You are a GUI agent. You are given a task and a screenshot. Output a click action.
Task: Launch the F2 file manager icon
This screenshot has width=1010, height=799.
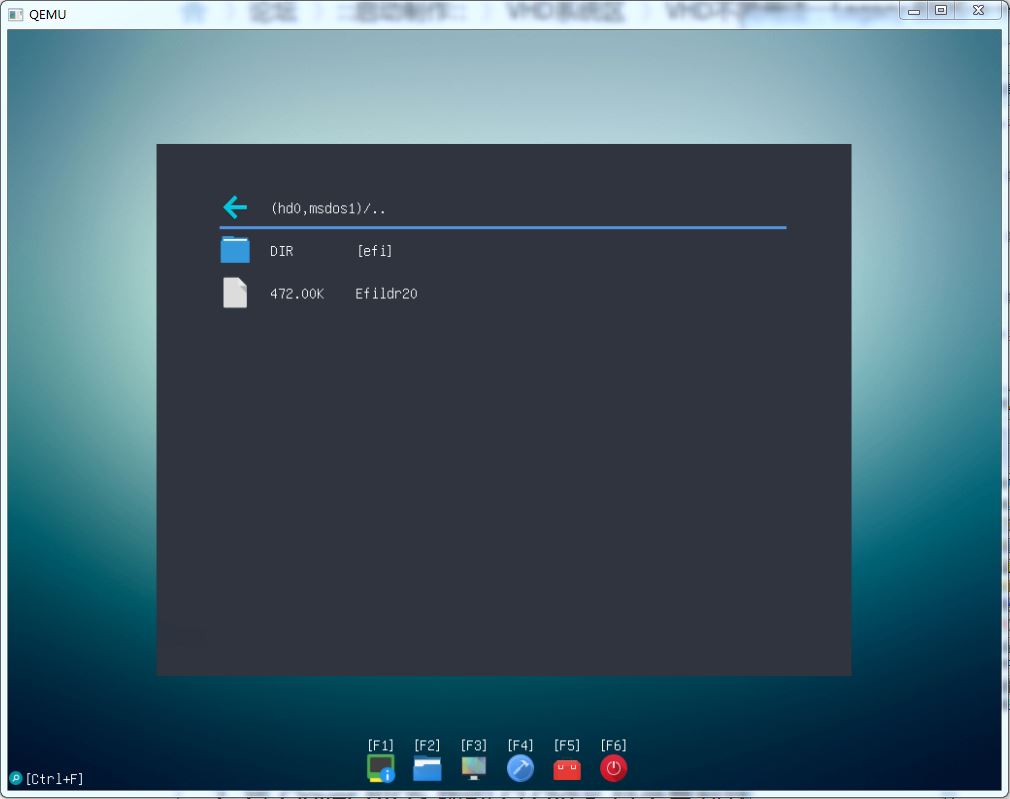(427, 768)
